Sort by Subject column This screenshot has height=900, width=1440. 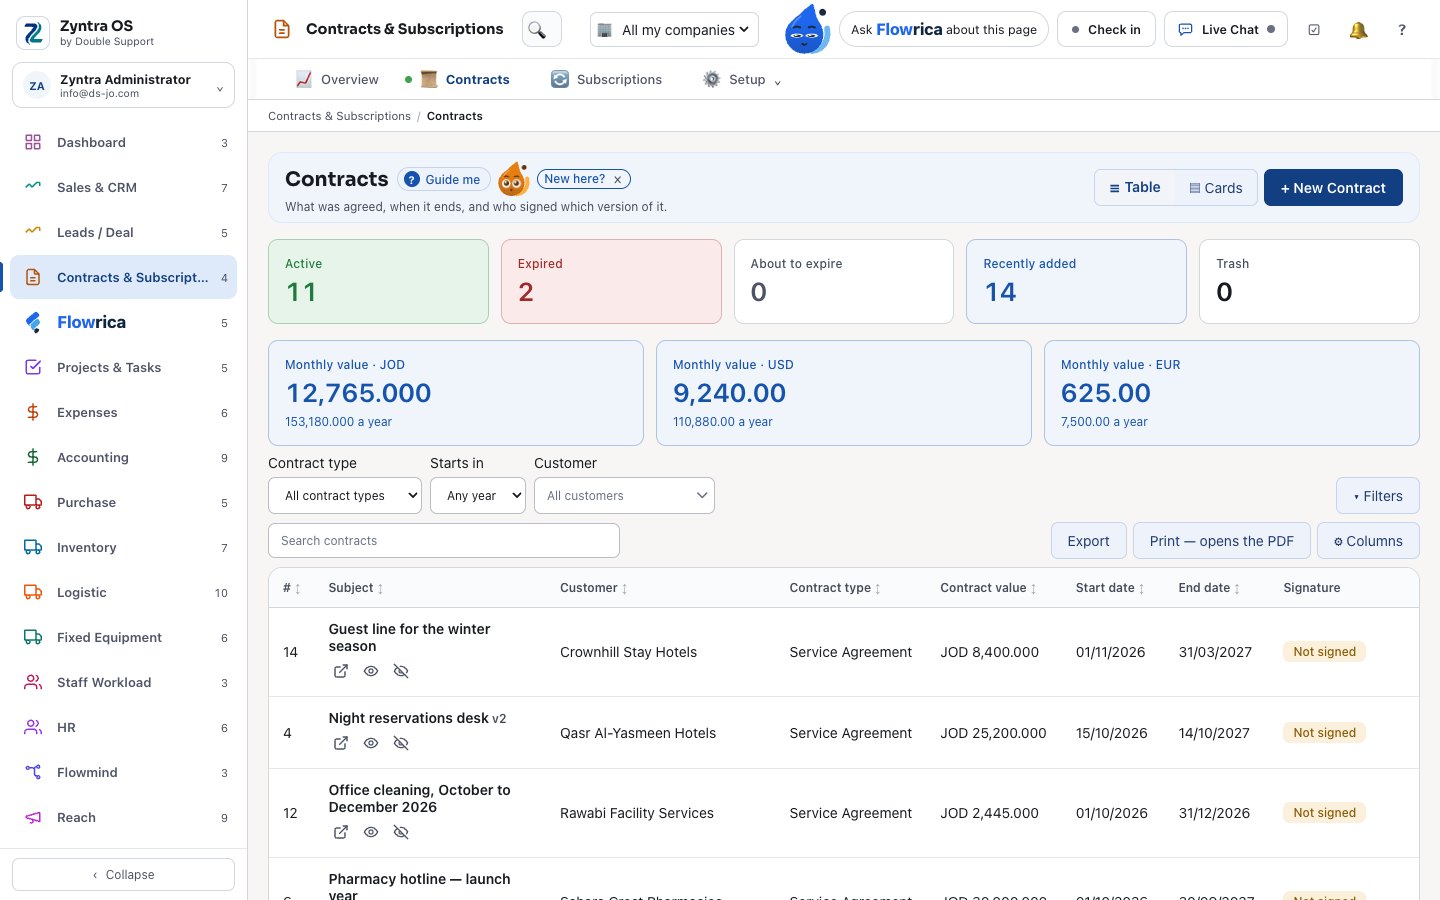pyautogui.click(x=356, y=588)
